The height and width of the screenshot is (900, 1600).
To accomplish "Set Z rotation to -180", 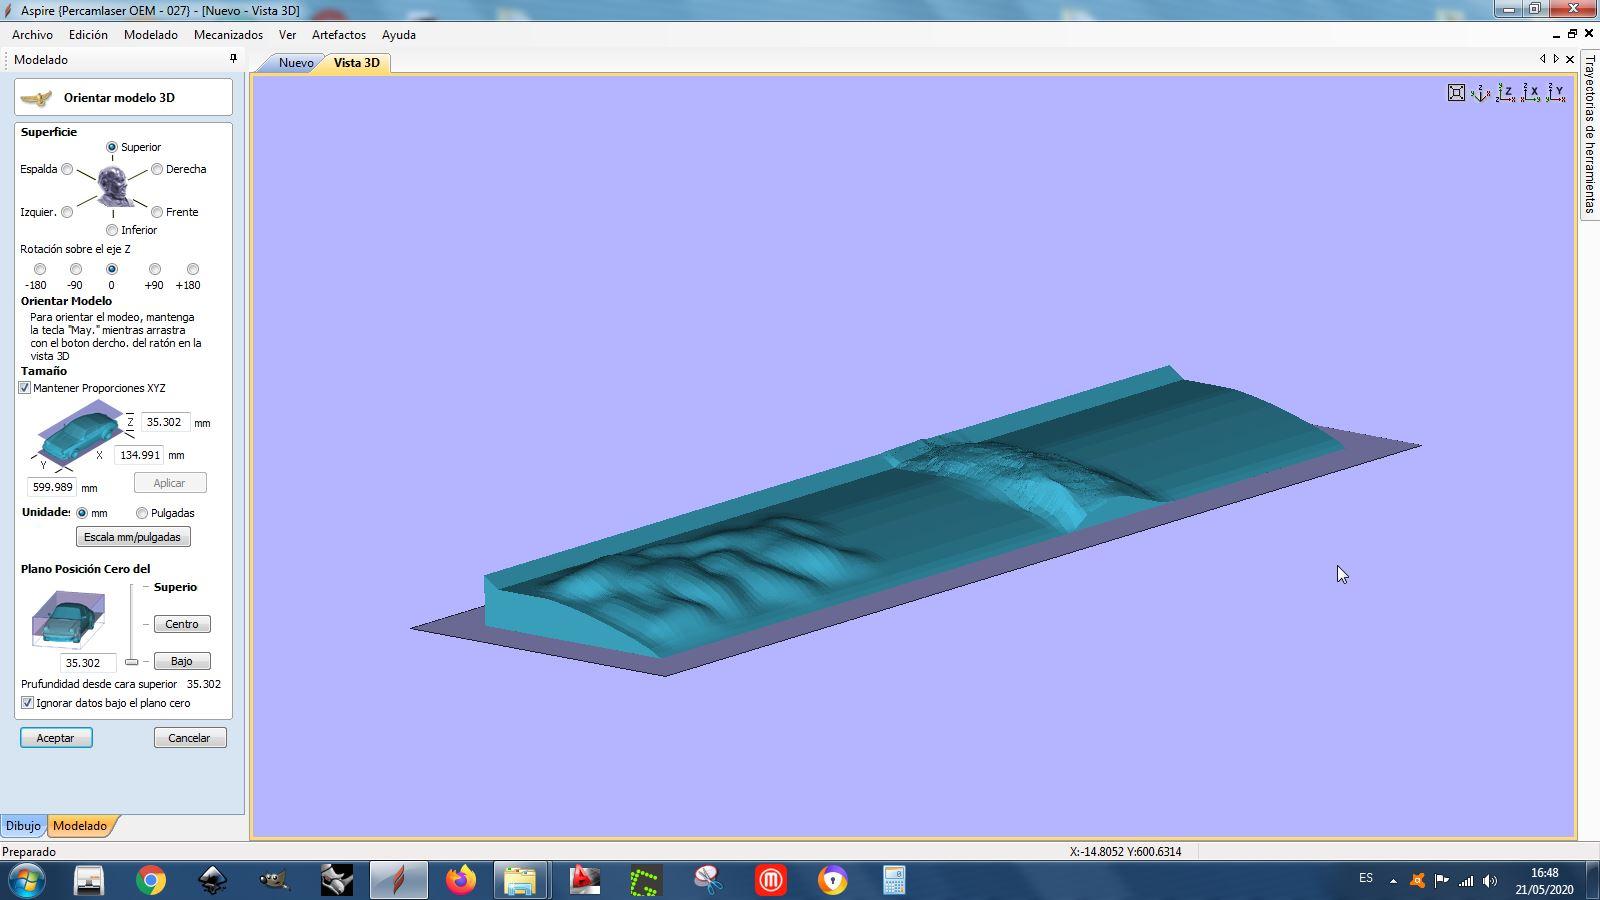I will [40, 269].
